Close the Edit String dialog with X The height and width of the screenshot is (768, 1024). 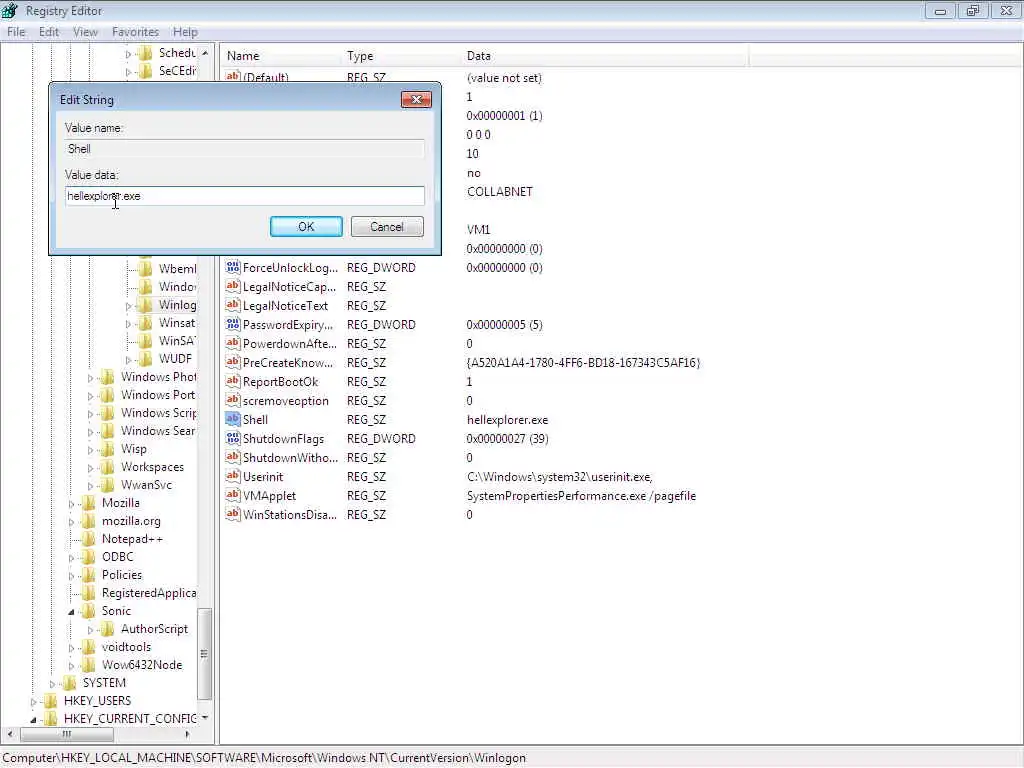tap(416, 99)
